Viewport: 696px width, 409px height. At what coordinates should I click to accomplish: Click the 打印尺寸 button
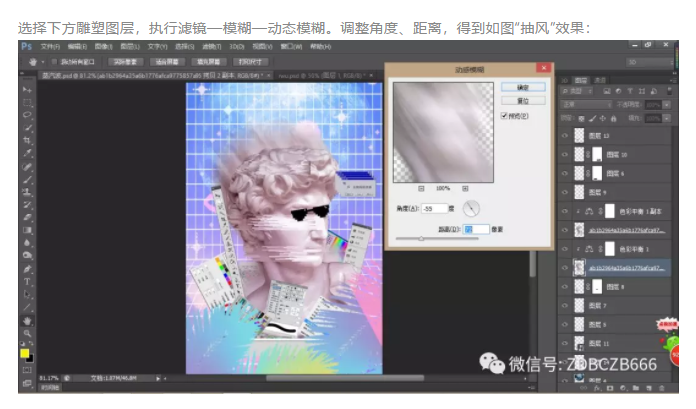pyautogui.click(x=250, y=62)
